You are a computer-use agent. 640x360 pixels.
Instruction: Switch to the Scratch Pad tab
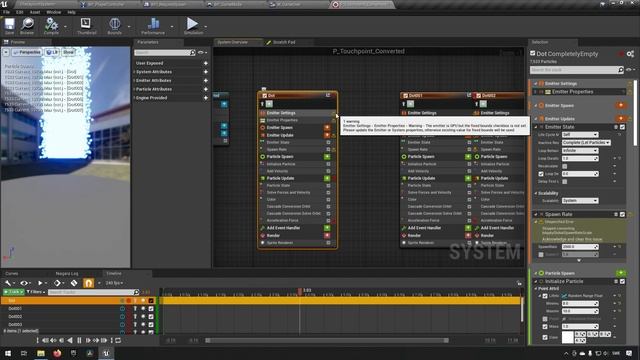[284, 42]
